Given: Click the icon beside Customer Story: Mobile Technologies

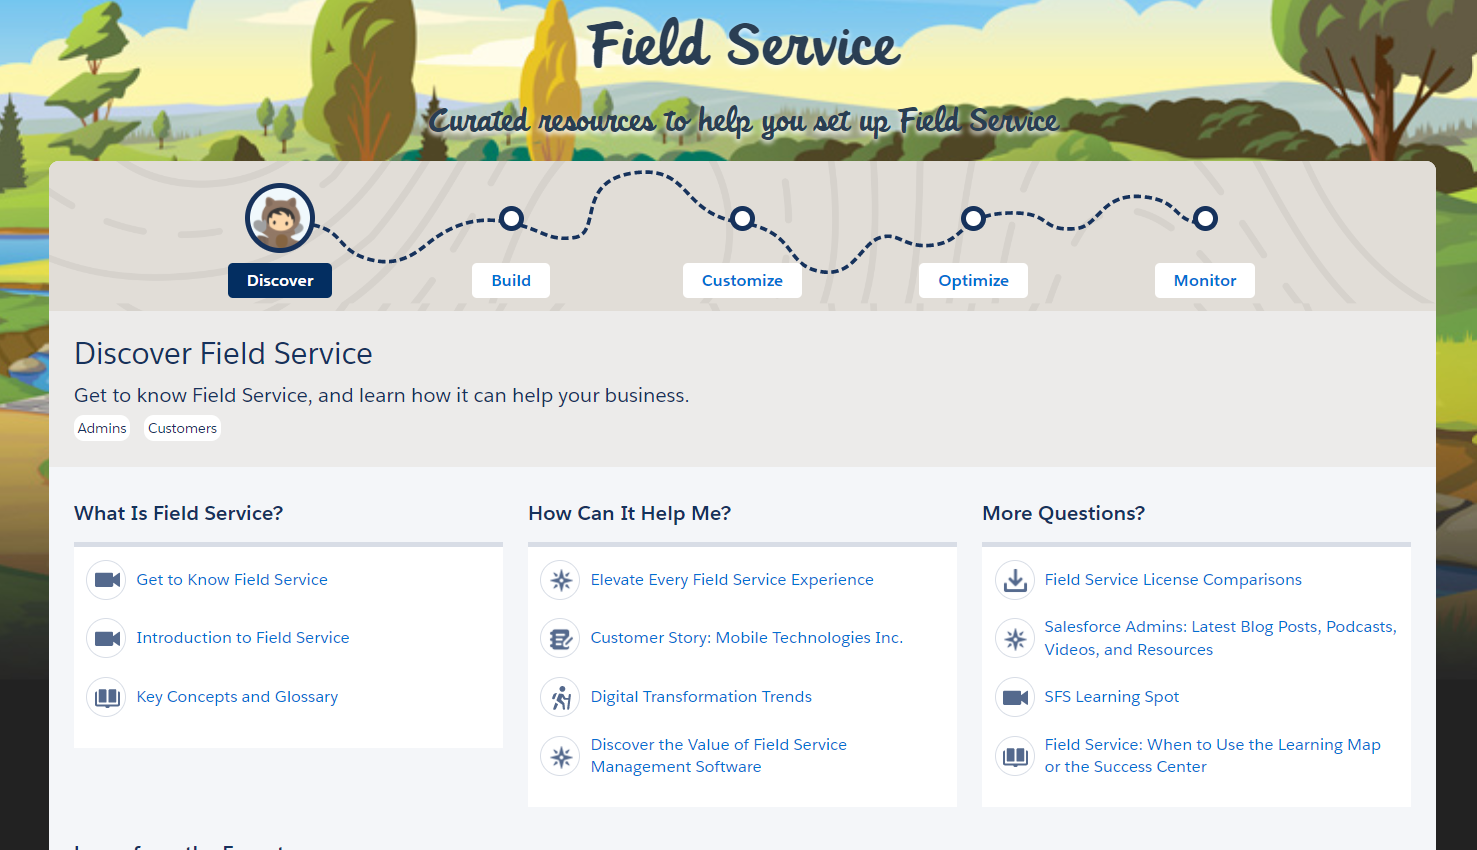Looking at the screenshot, I should 560,638.
